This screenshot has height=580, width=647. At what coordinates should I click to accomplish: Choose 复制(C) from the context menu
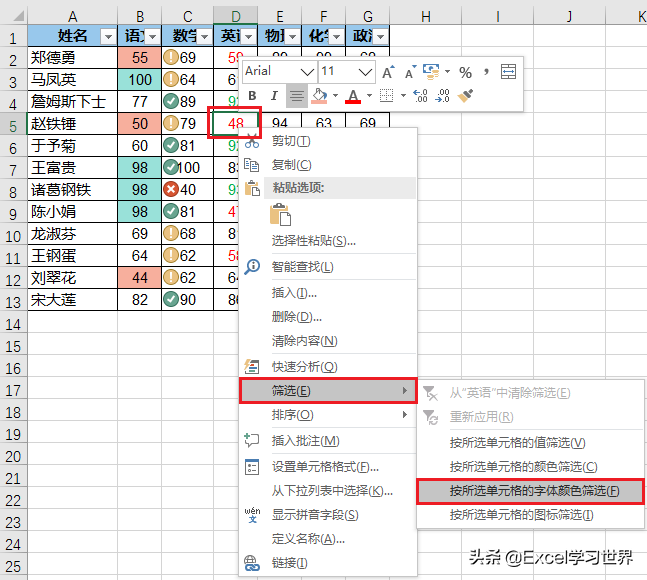328,165
